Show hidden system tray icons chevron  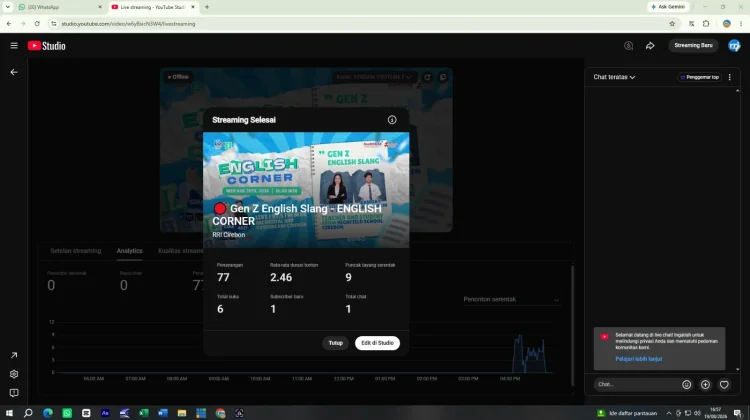pyautogui.click(x=669, y=413)
